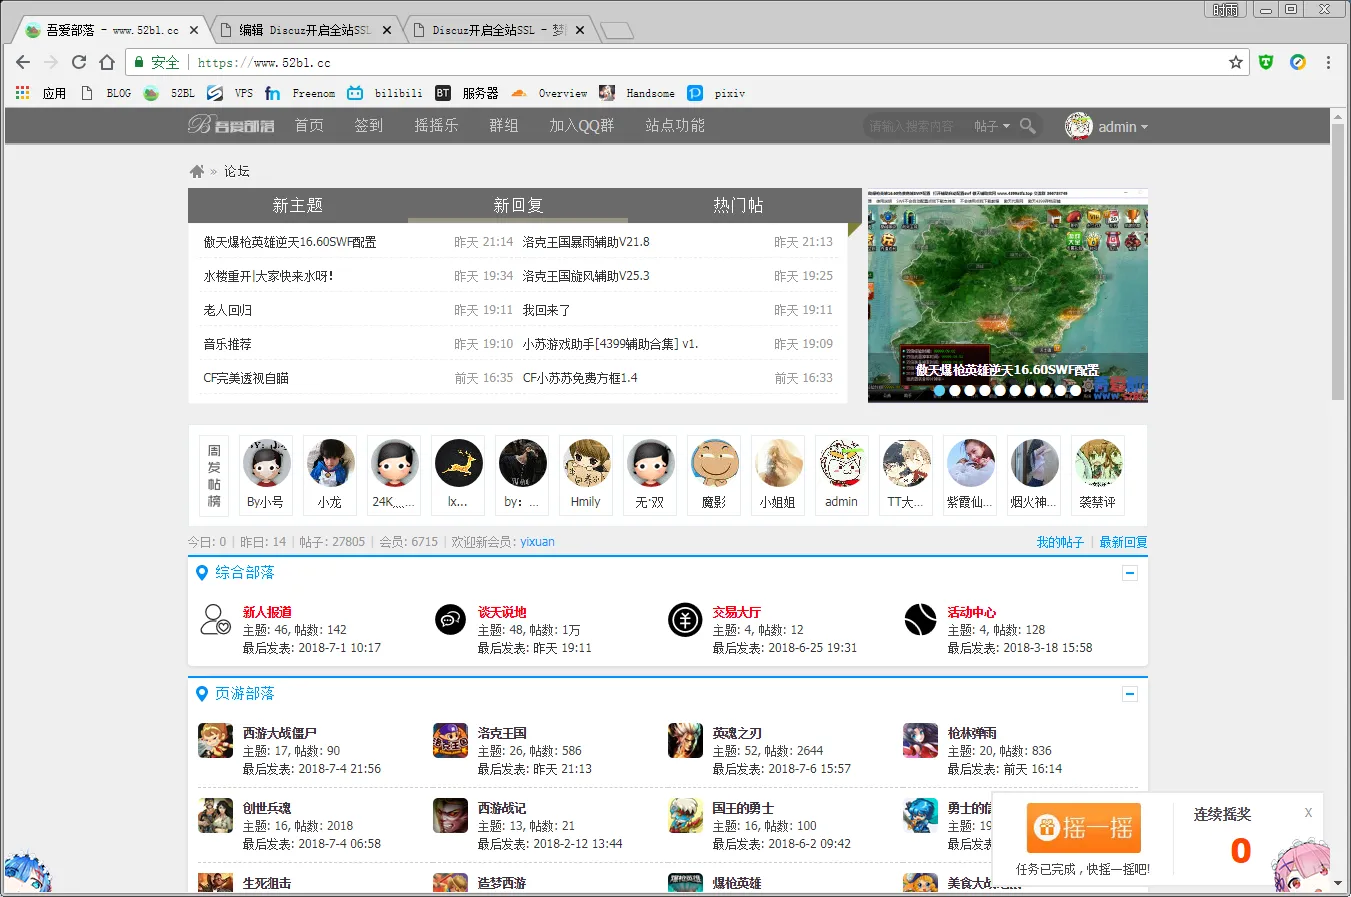Click the 新人报道 member icon

(215, 620)
